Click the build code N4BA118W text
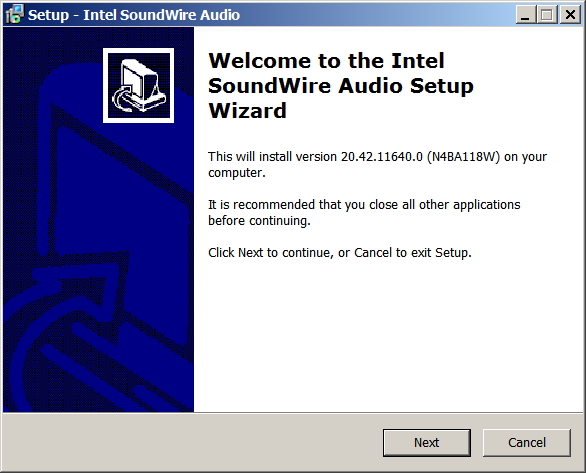The height and width of the screenshot is (473, 586). (463, 157)
